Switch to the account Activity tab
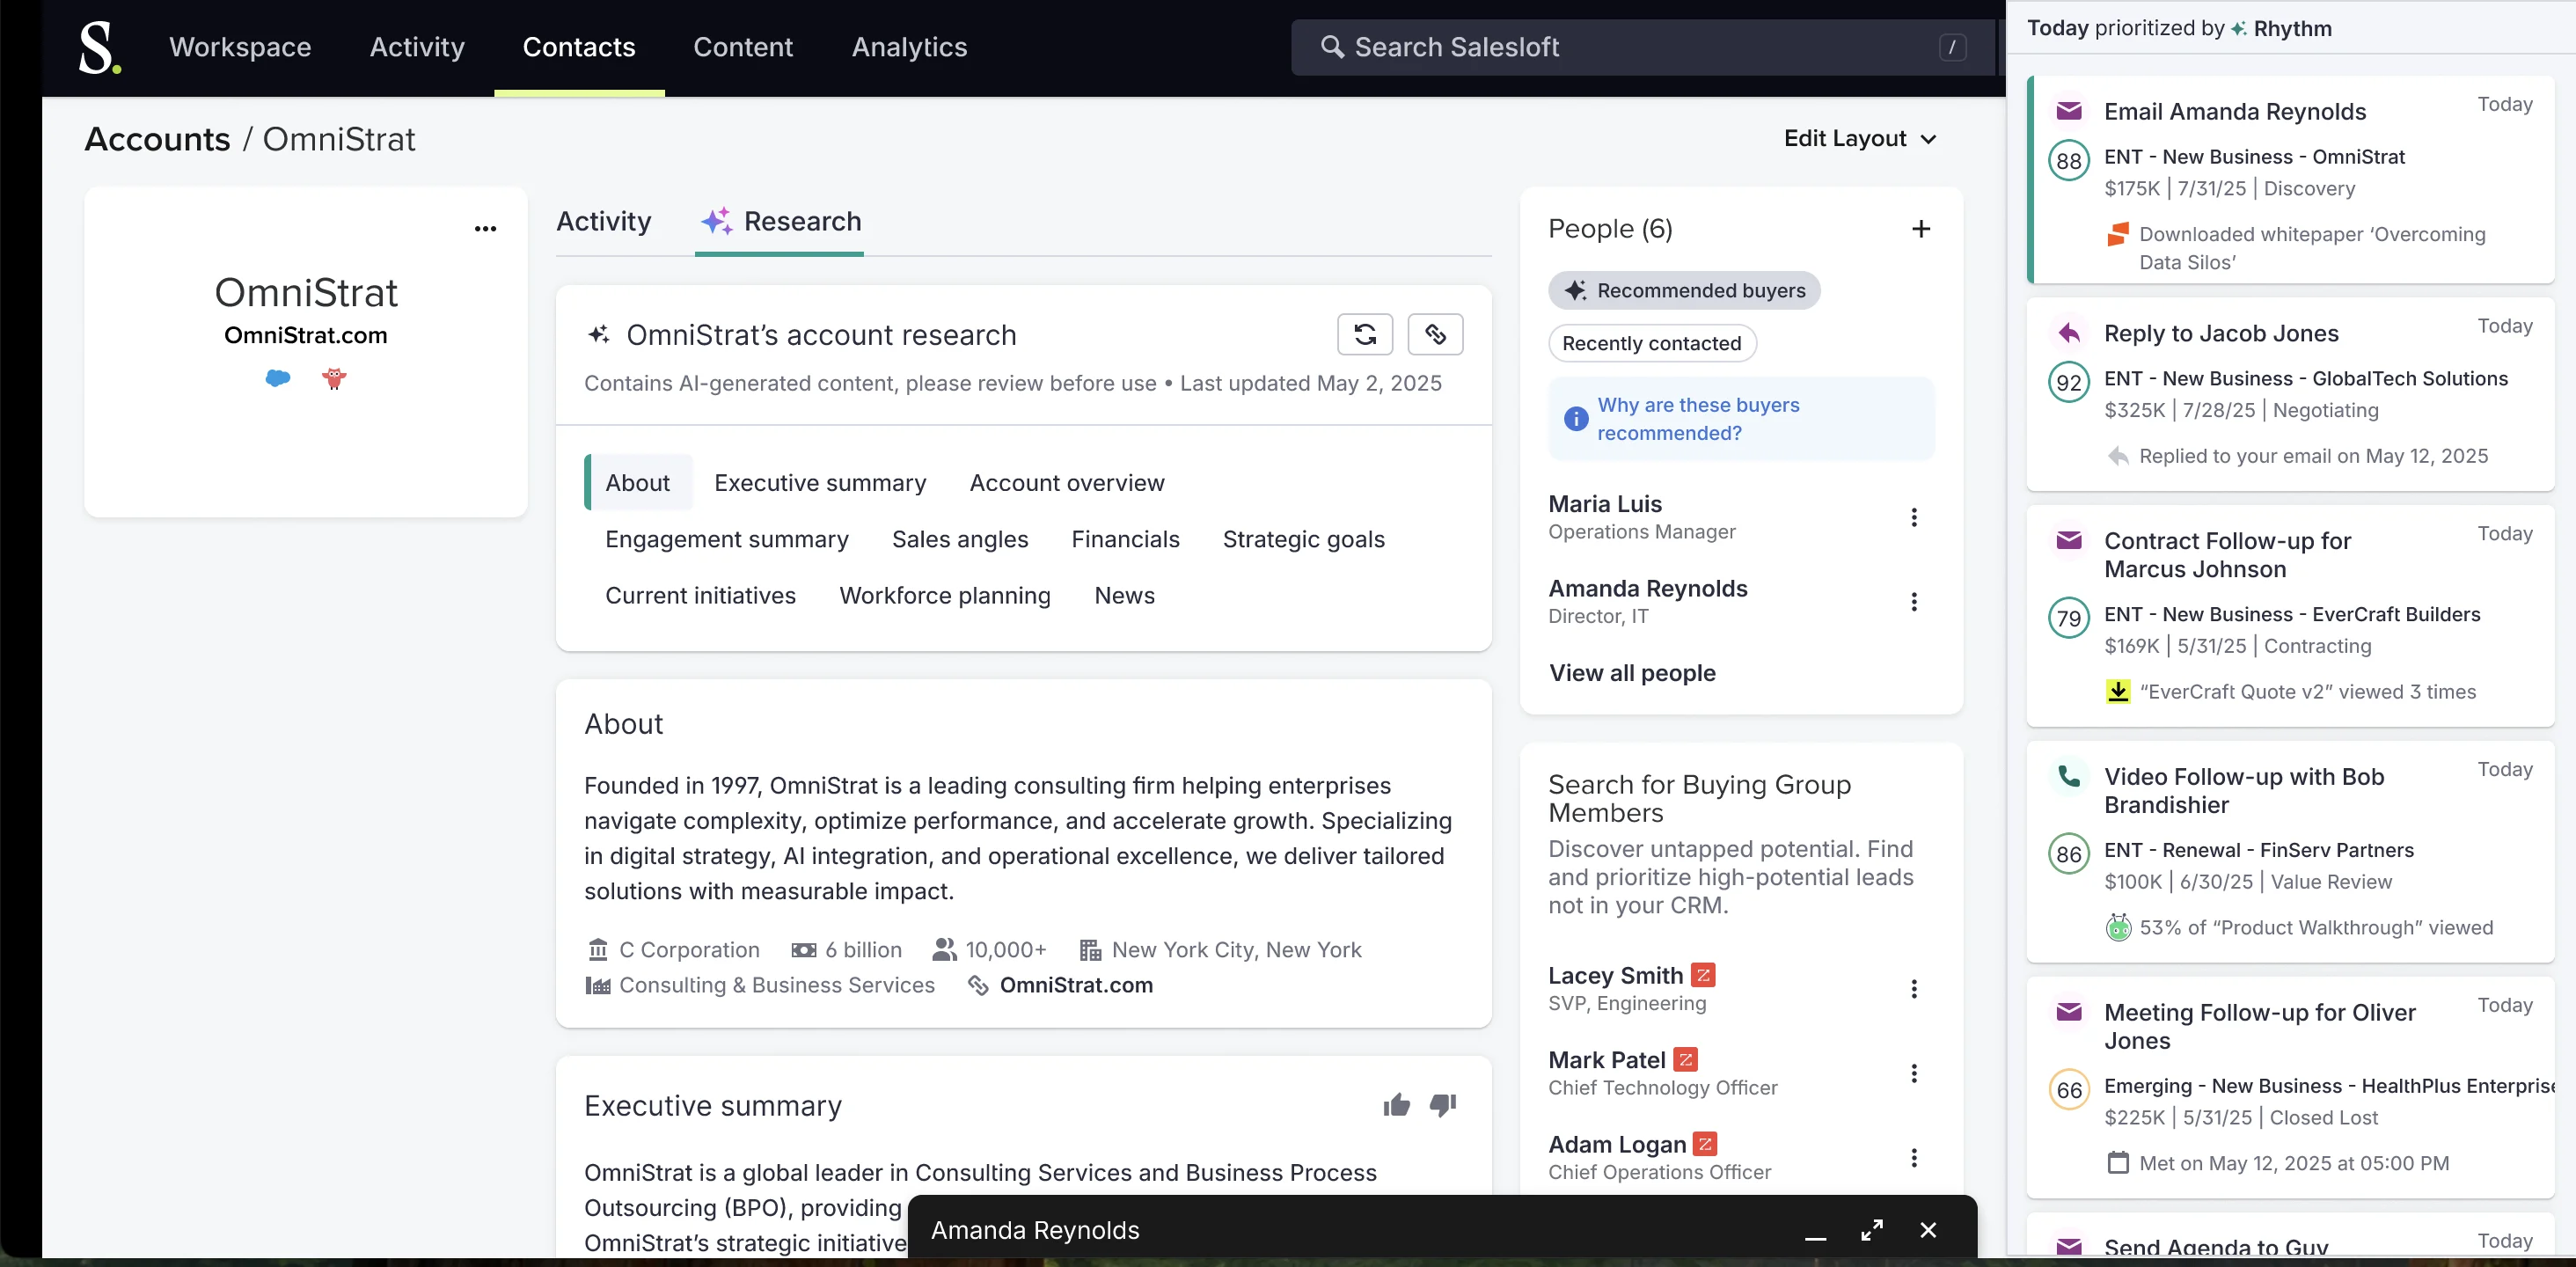Image resolution: width=2576 pixels, height=1267 pixels. point(603,221)
